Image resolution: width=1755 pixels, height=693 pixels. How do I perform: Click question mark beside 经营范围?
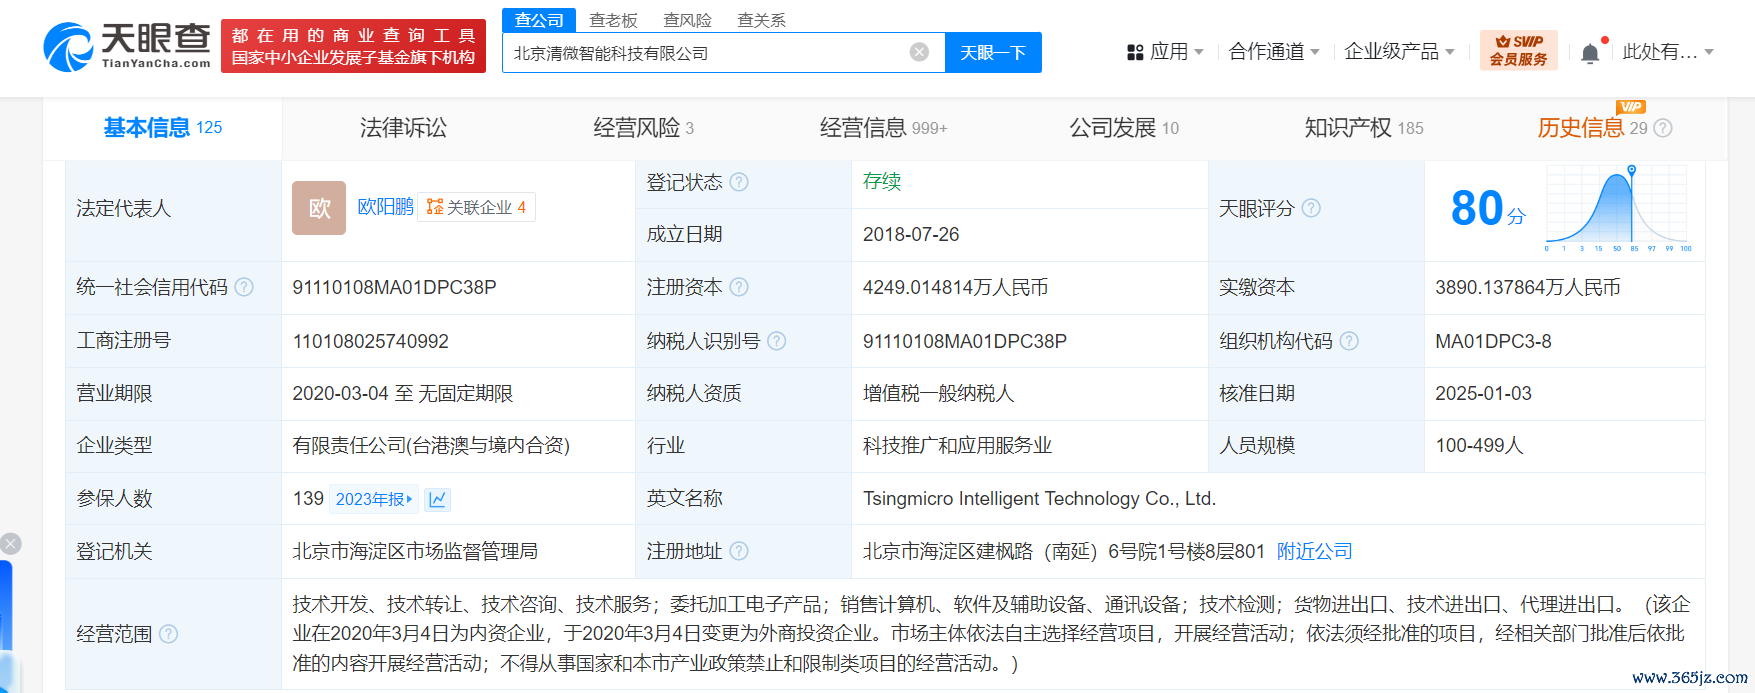tap(169, 634)
